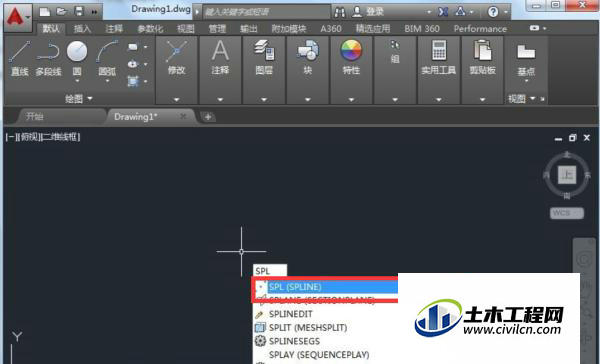Open the WCS coordinate system dropdown
Screen dimensions: 600x364
coord(567,213)
